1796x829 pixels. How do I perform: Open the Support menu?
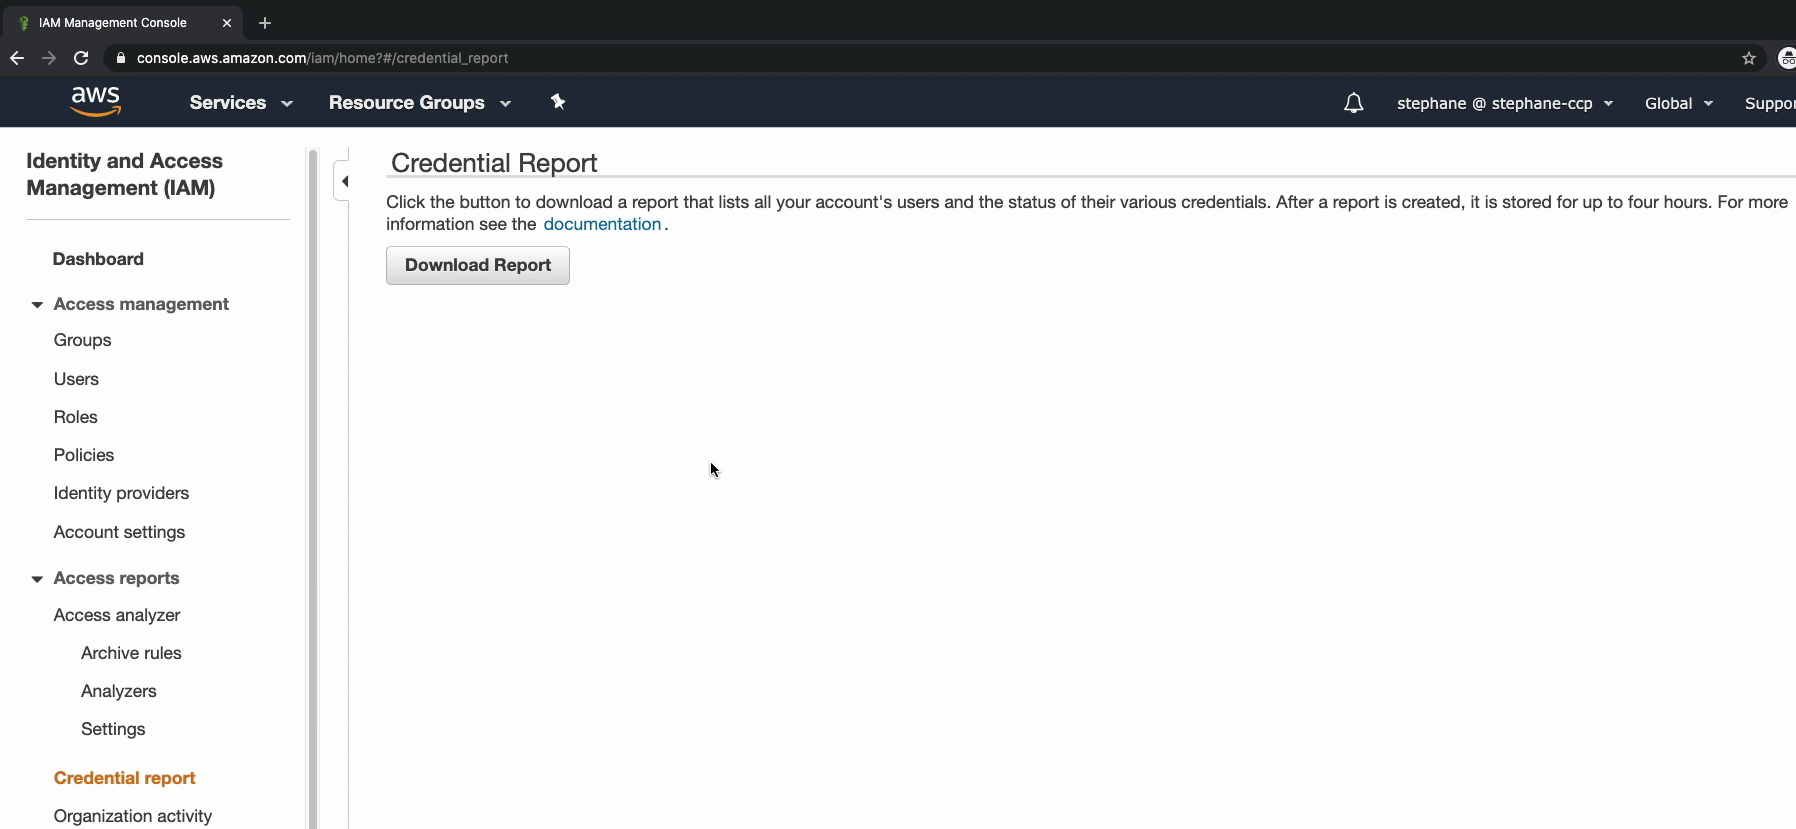click(x=1769, y=103)
